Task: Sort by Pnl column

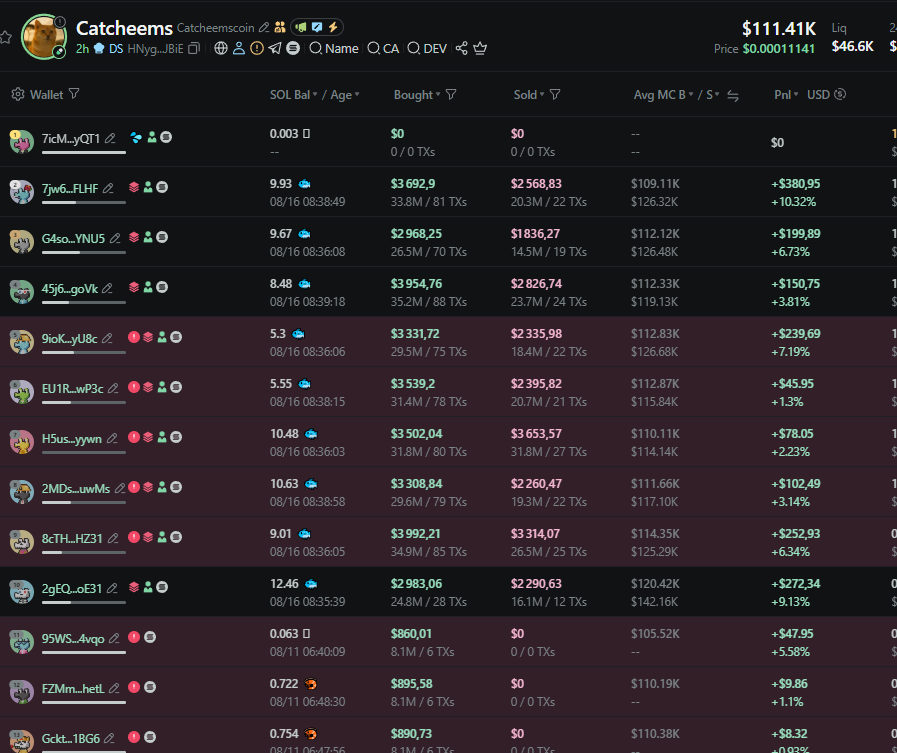Action: (x=786, y=95)
